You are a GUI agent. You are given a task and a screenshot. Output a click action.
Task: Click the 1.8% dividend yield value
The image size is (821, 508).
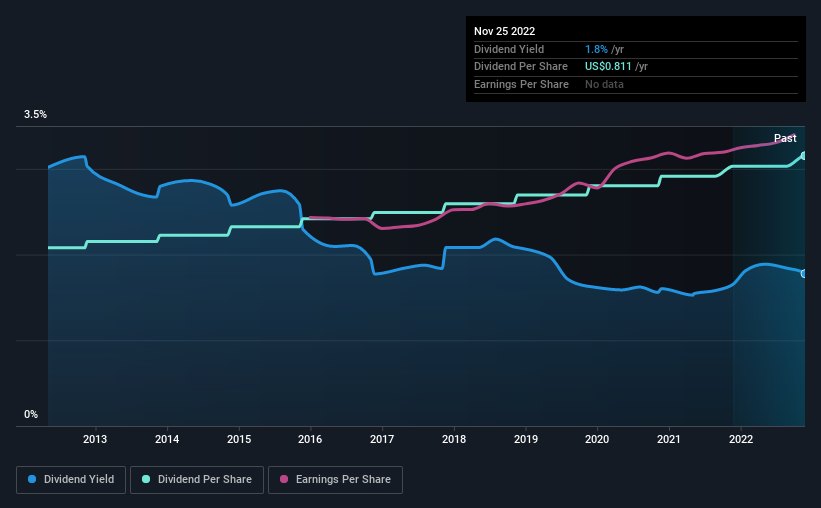tap(596, 49)
